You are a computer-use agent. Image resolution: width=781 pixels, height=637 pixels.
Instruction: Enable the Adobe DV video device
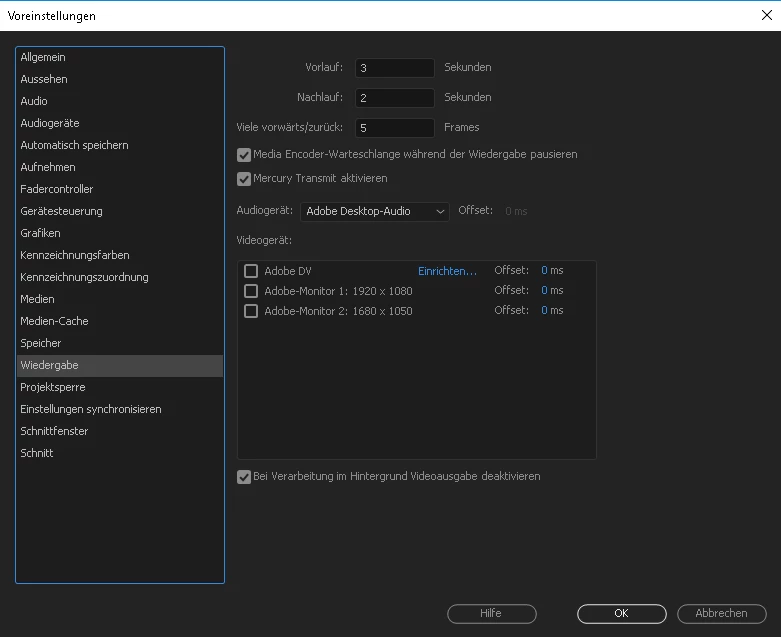coord(251,271)
